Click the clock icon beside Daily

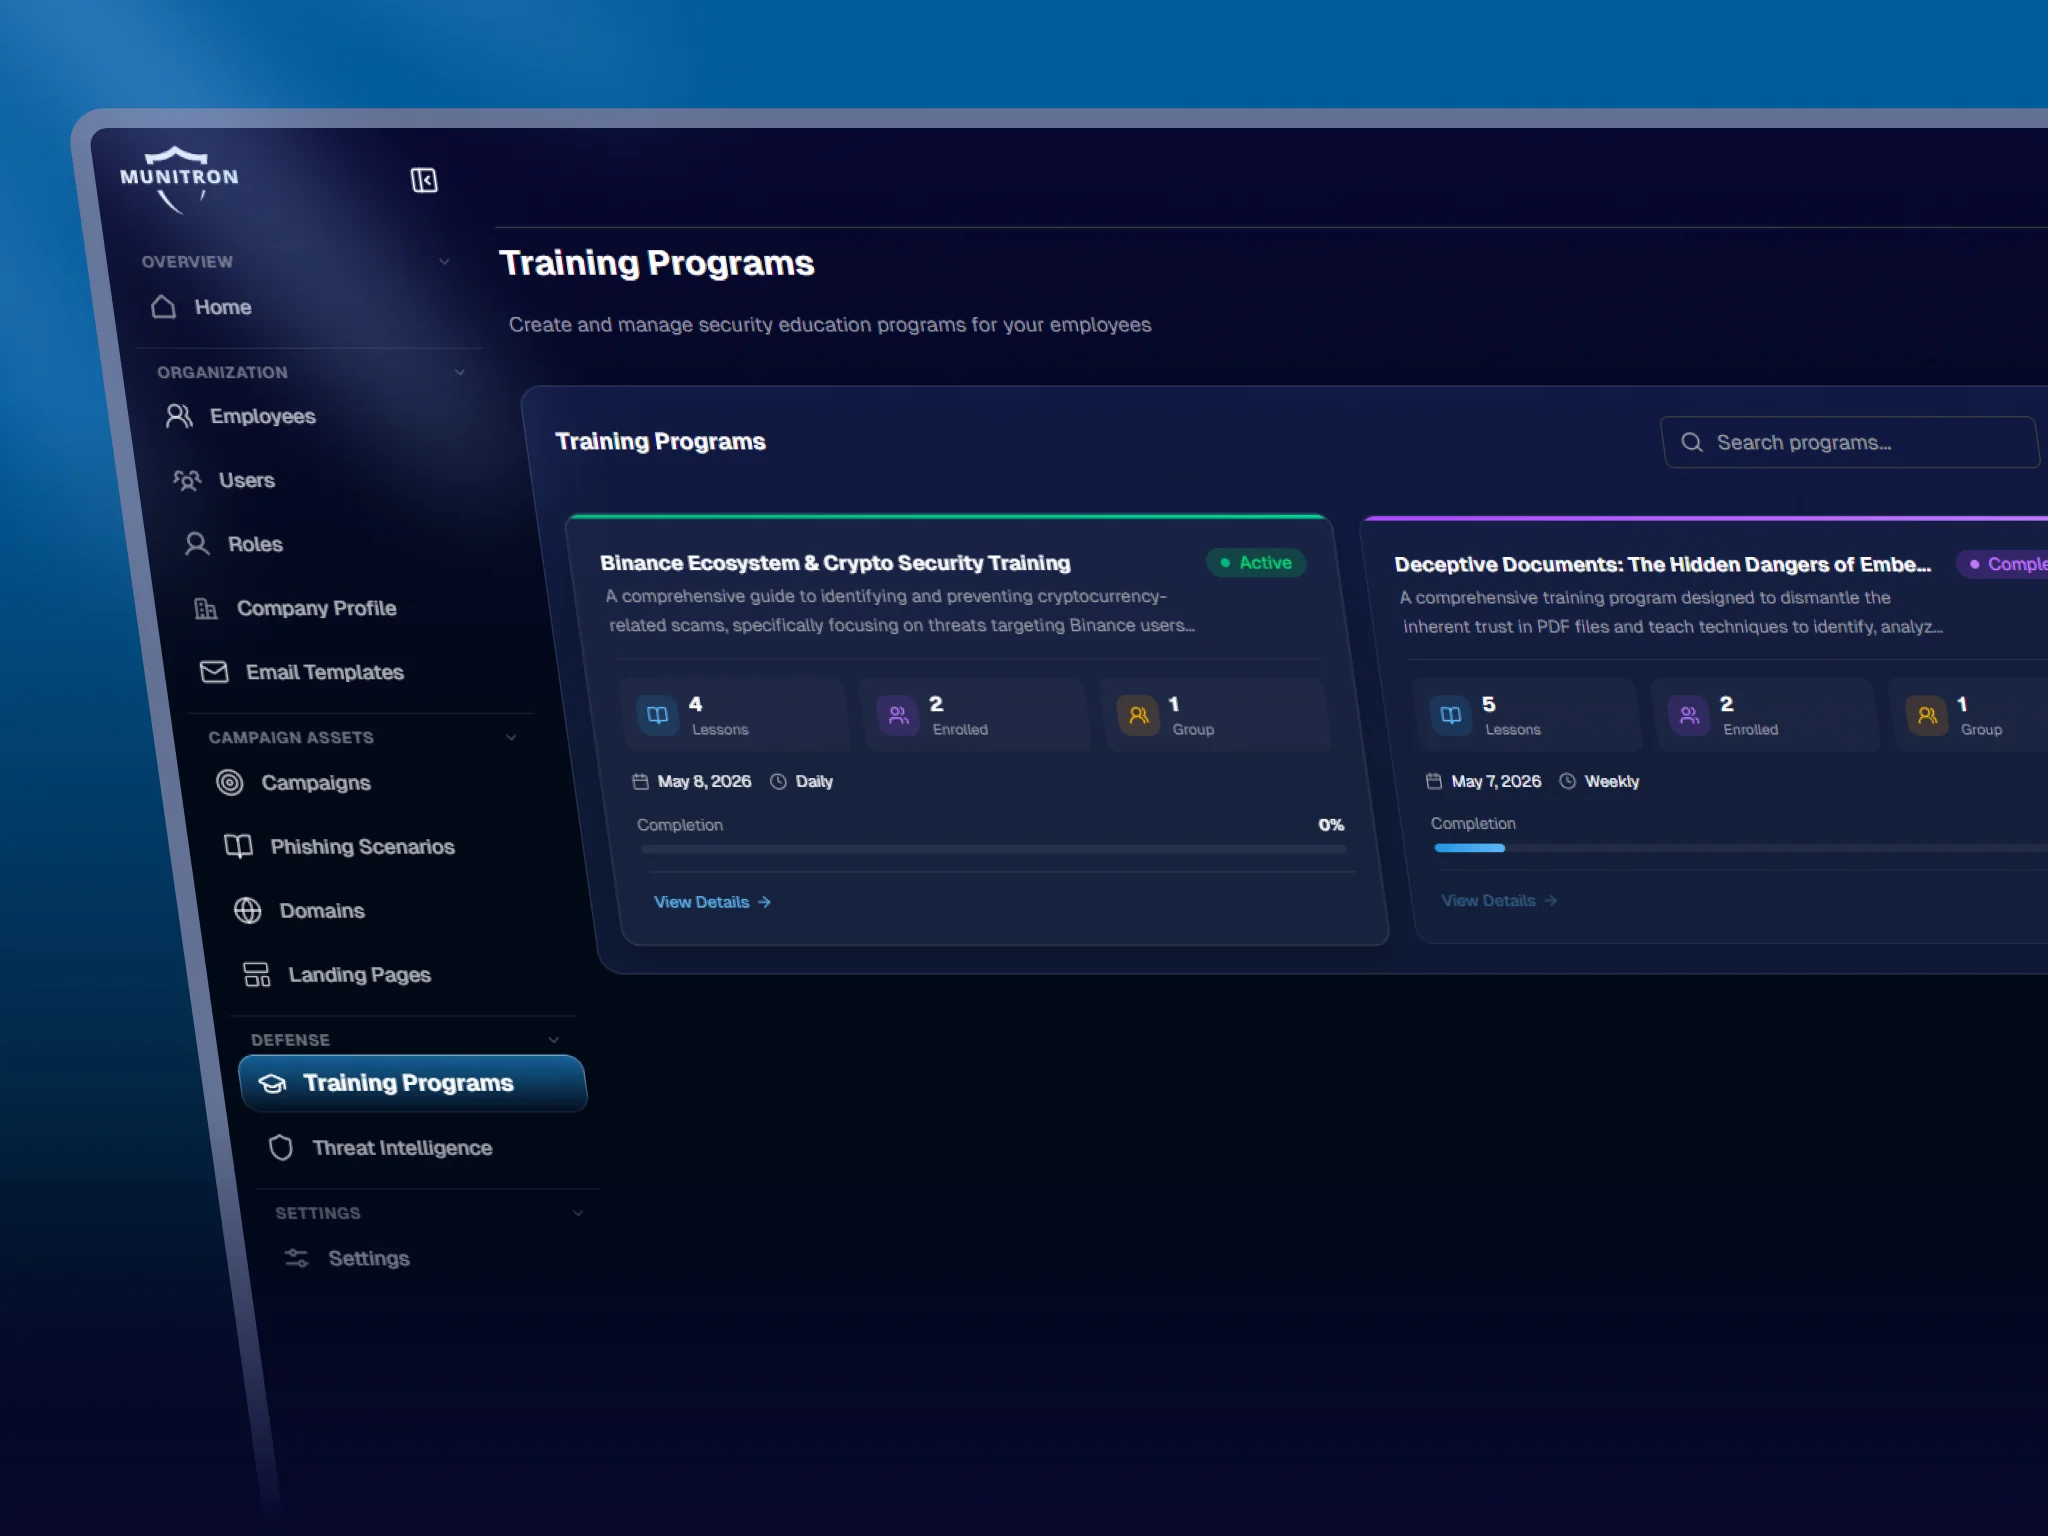[778, 781]
